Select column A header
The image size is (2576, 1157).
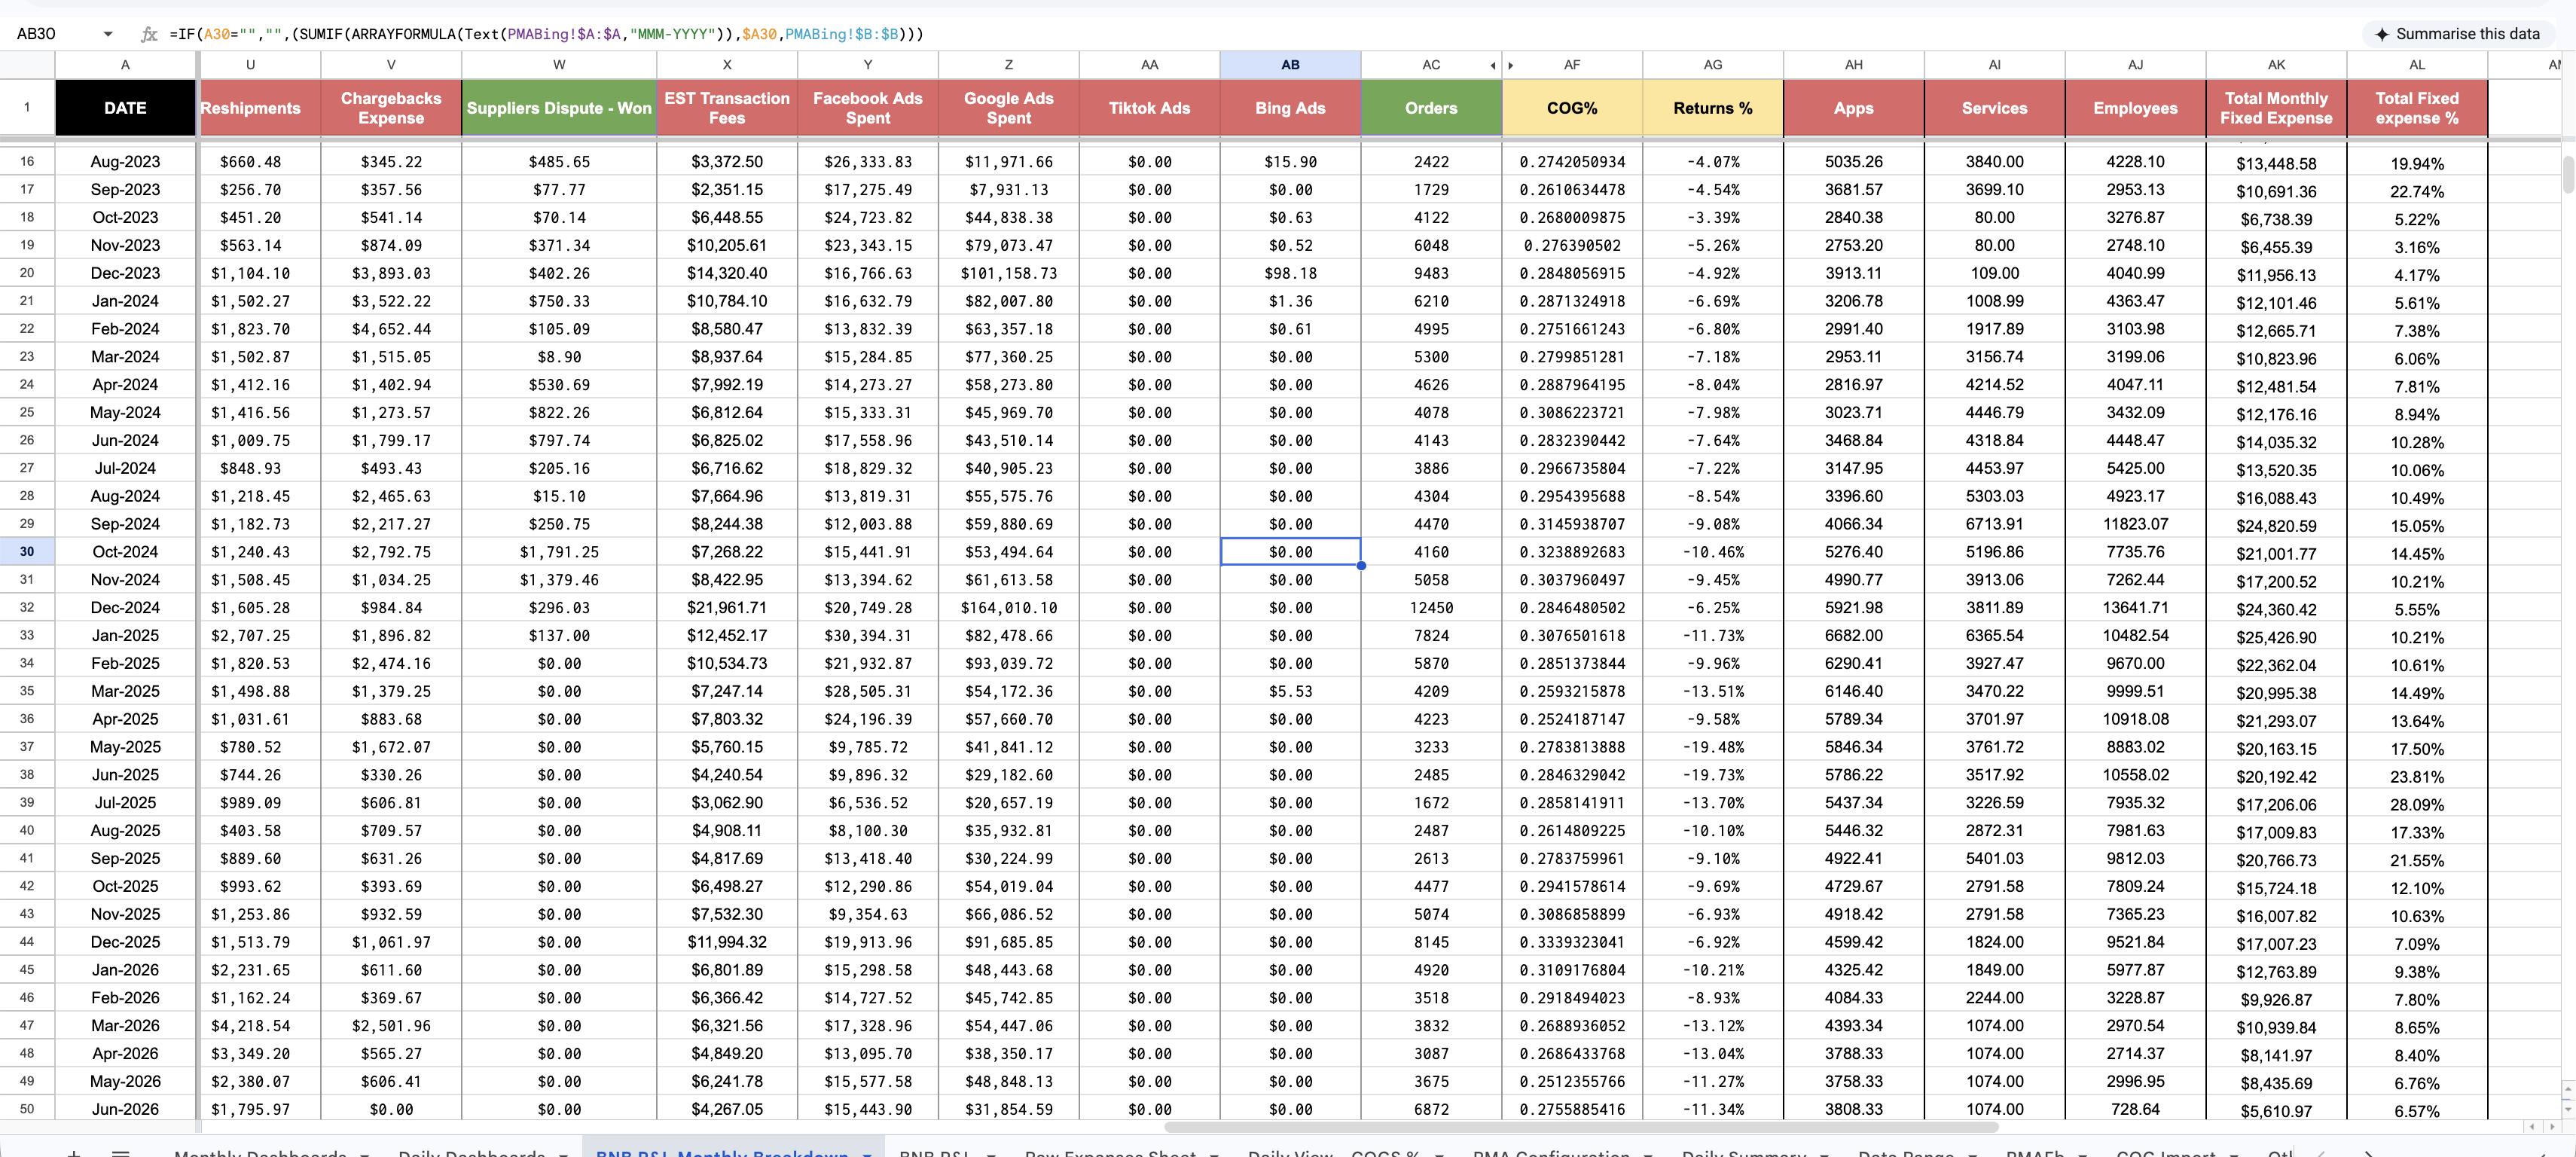125,65
